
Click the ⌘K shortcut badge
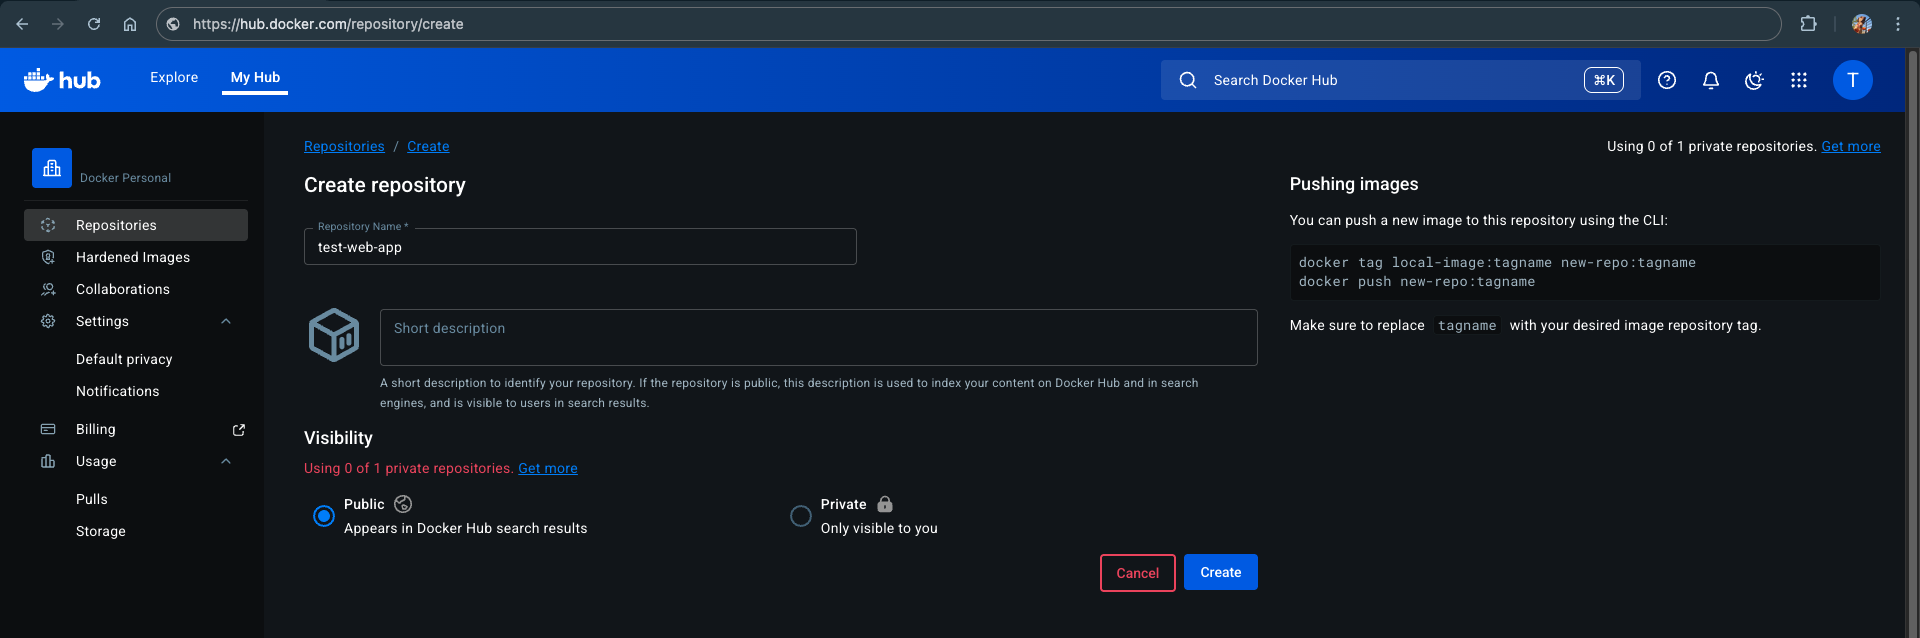[1604, 80]
